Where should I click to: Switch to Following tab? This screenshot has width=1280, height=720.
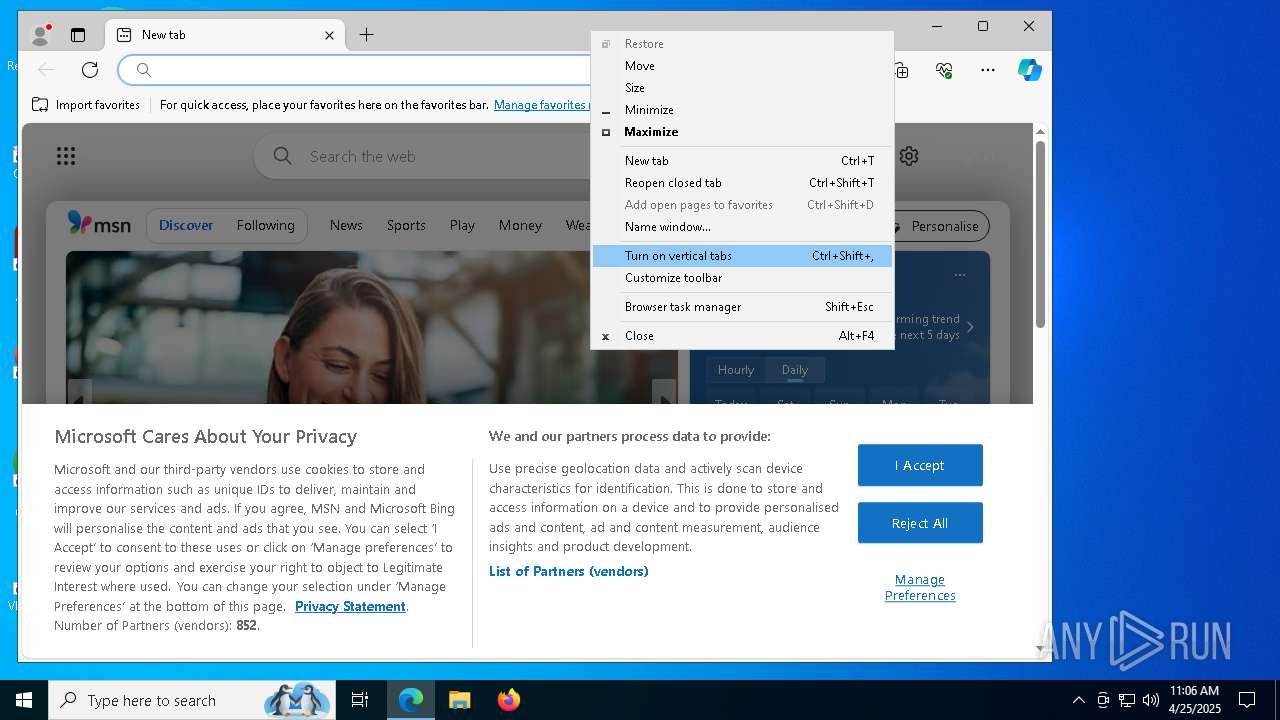(266, 225)
